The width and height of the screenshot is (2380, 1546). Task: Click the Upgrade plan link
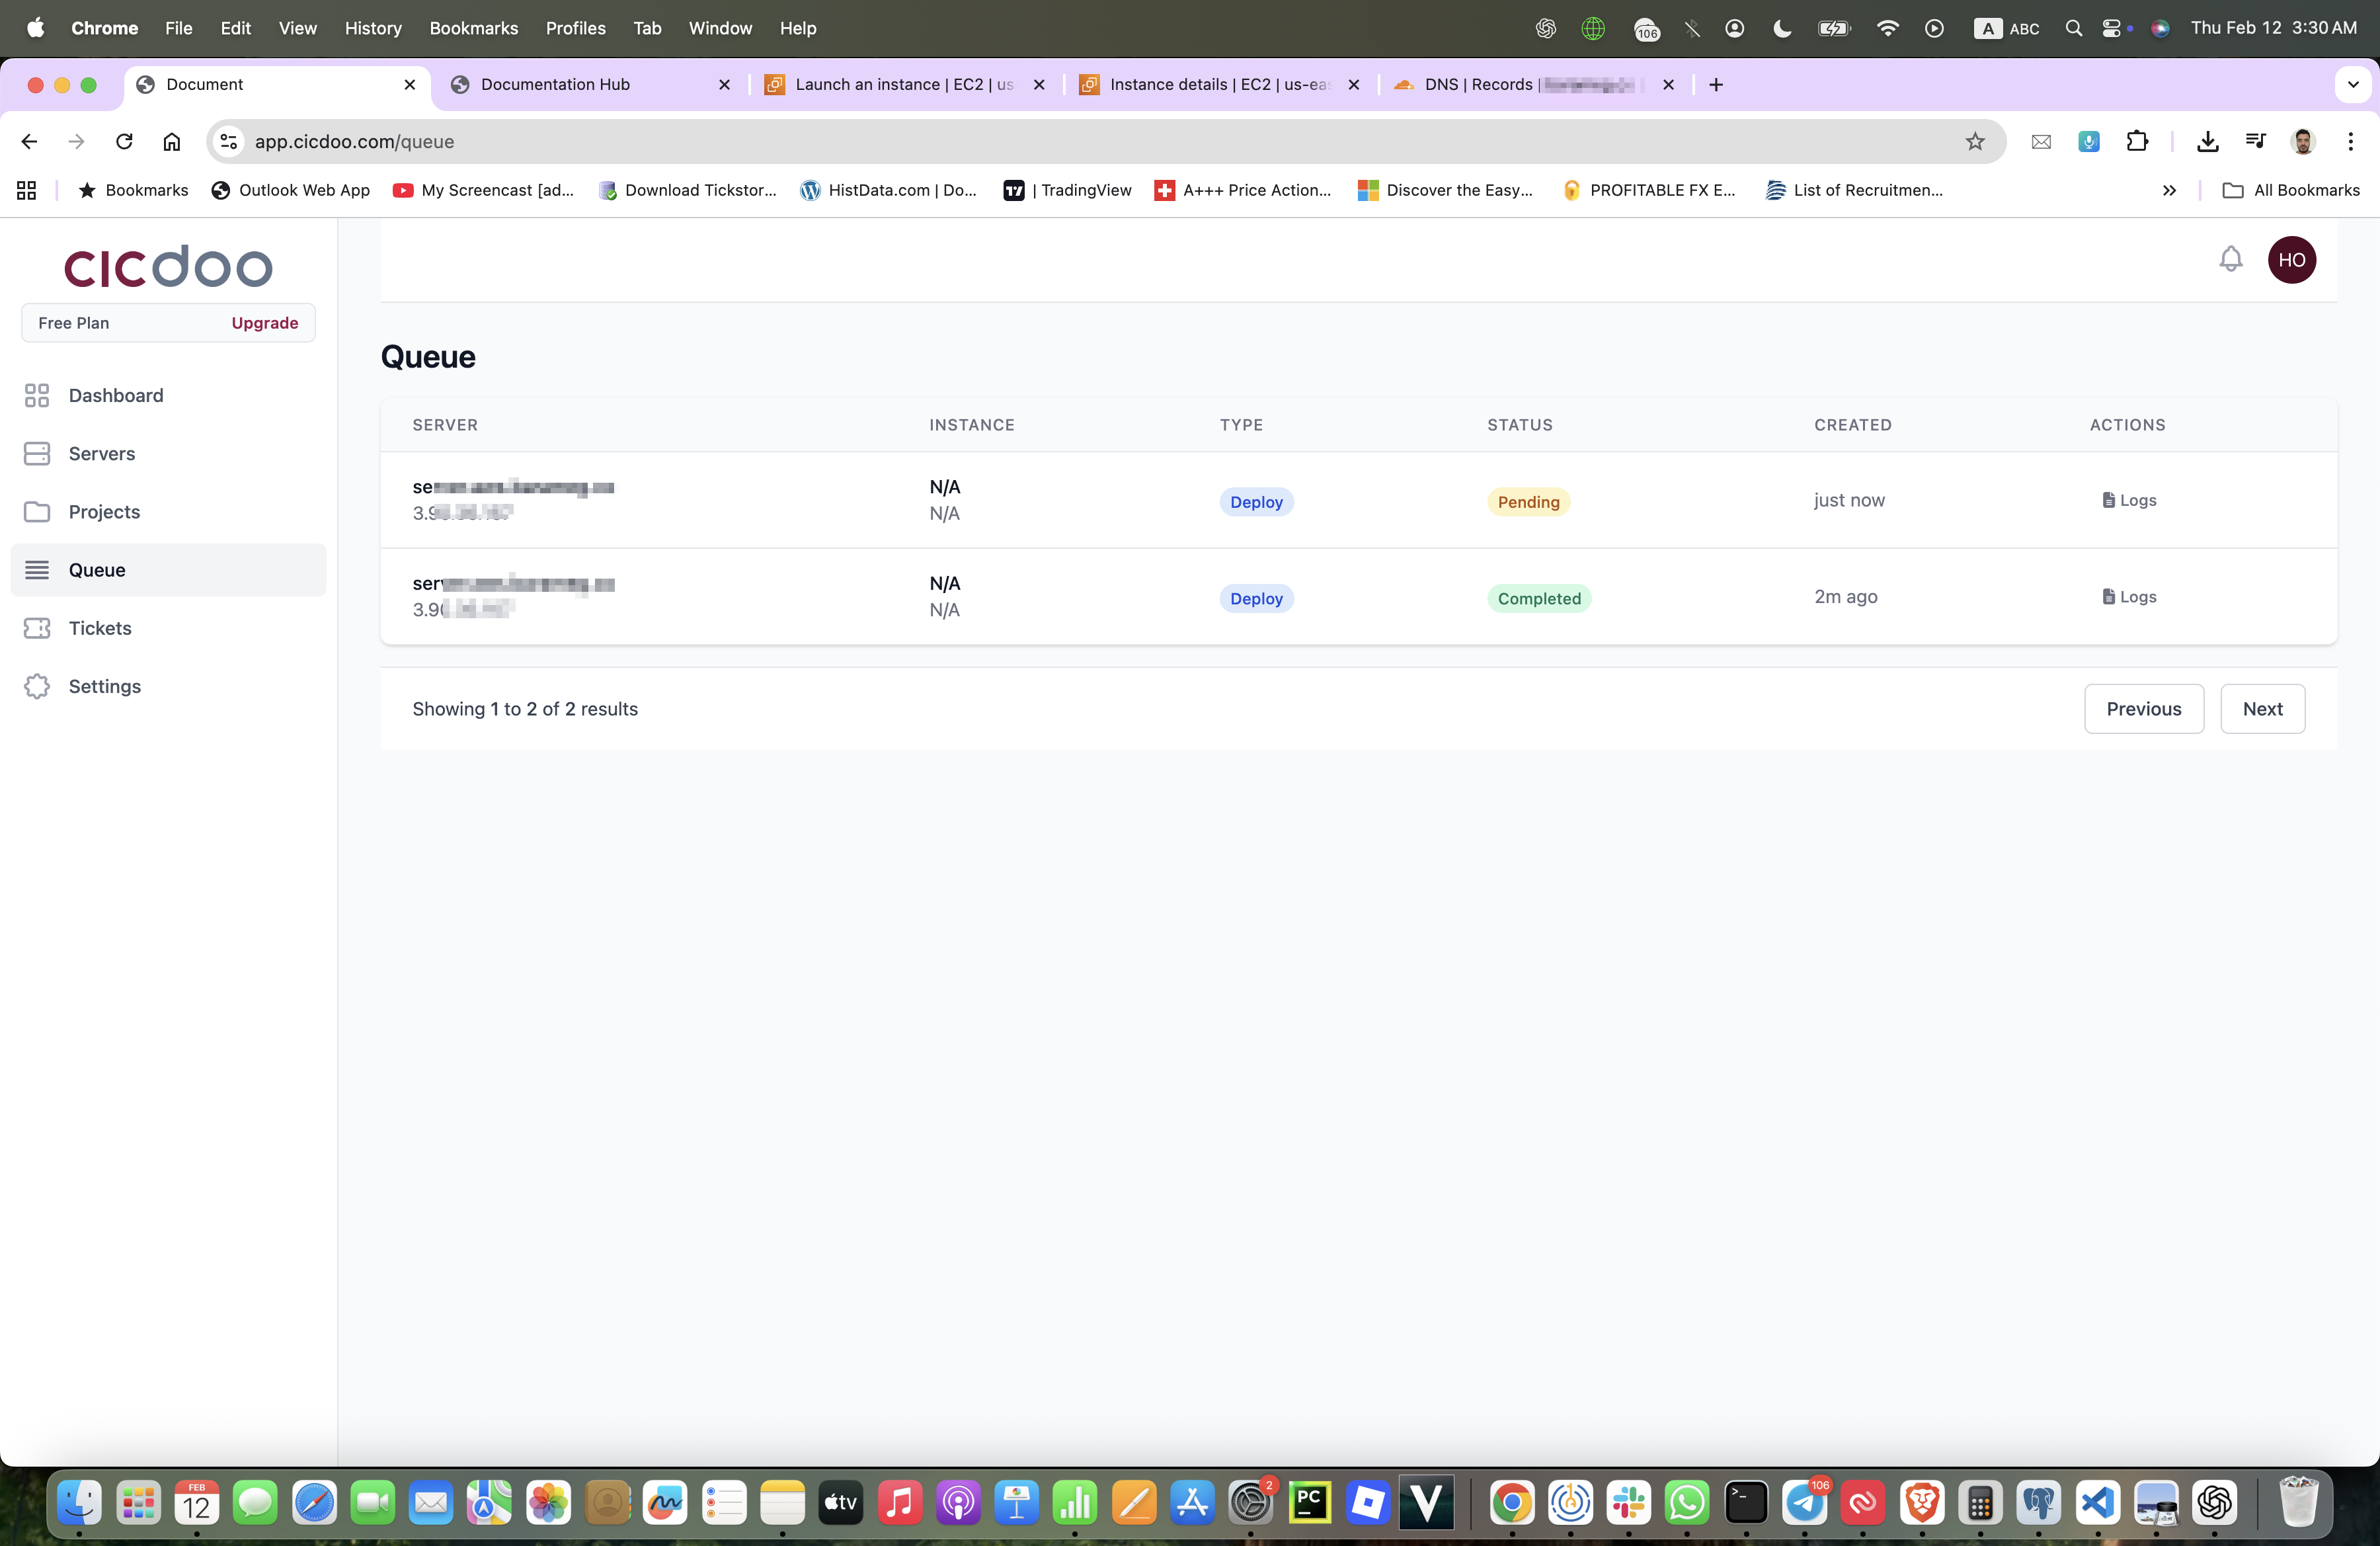coord(264,323)
